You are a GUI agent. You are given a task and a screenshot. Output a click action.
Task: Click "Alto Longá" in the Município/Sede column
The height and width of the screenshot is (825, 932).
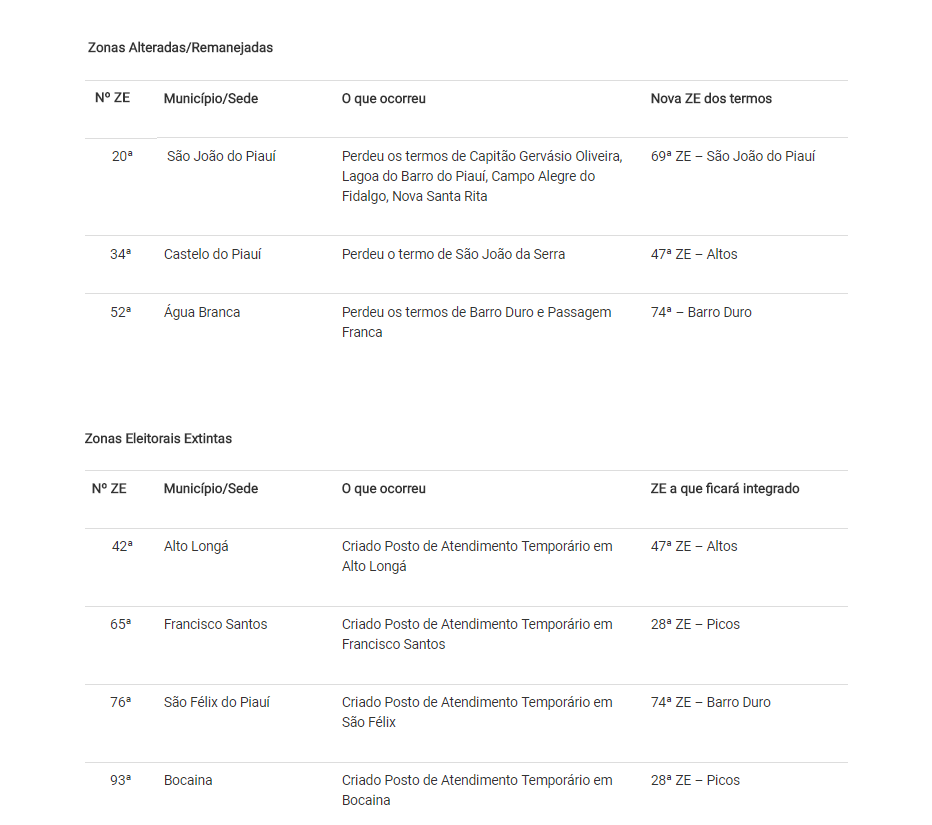click(196, 546)
